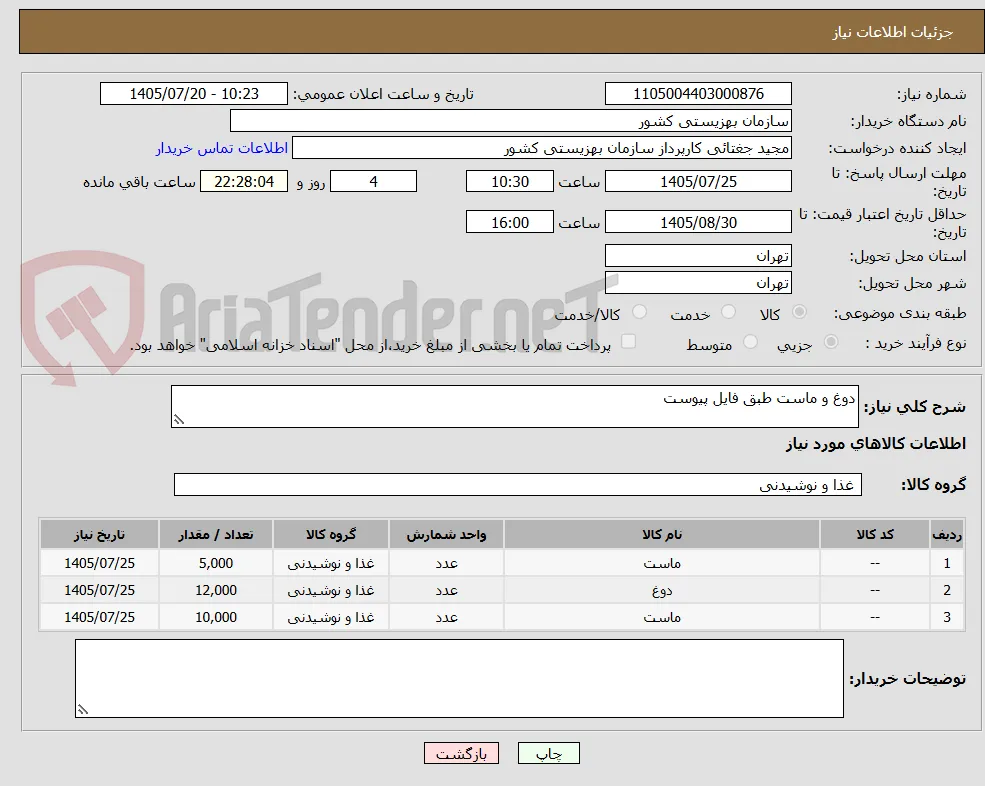This screenshot has width=985, height=786.
Task: Click the quantity 12,000 cell
Action: (215, 591)
